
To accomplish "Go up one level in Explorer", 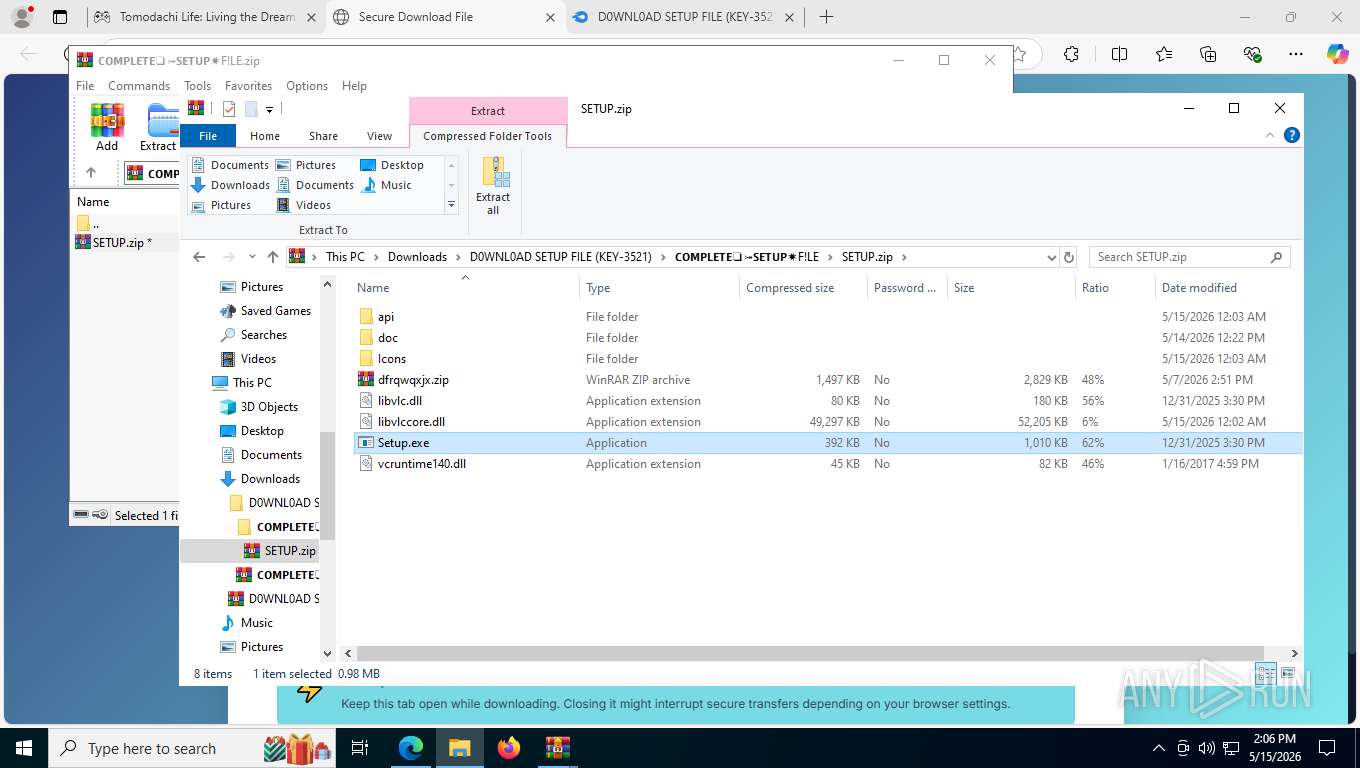I will (x=272, y=257).
